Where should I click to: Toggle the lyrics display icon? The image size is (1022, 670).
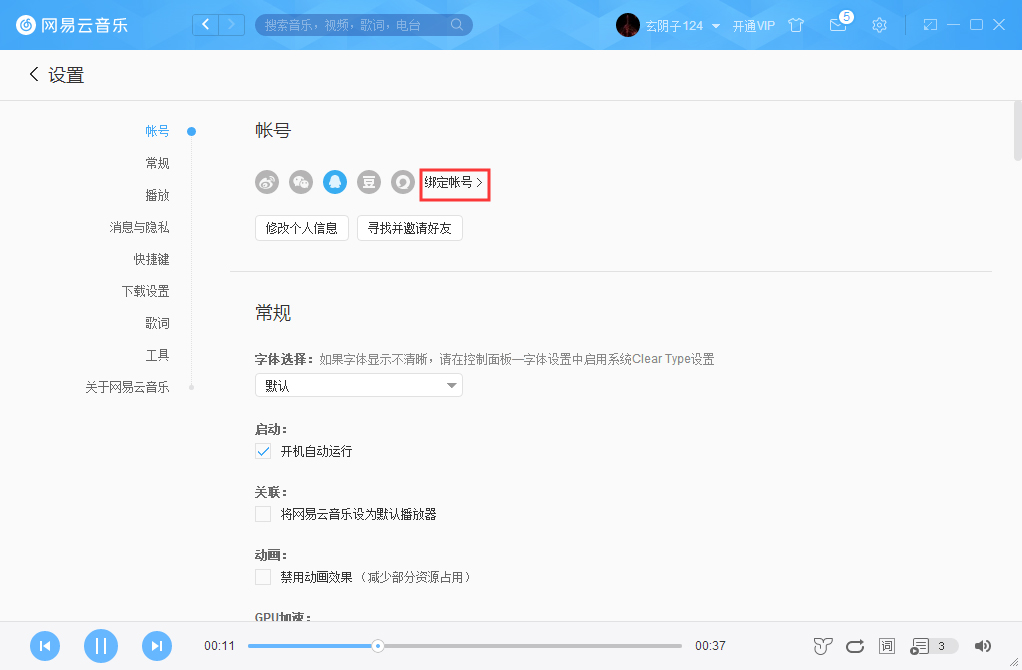tap(886, 646)
